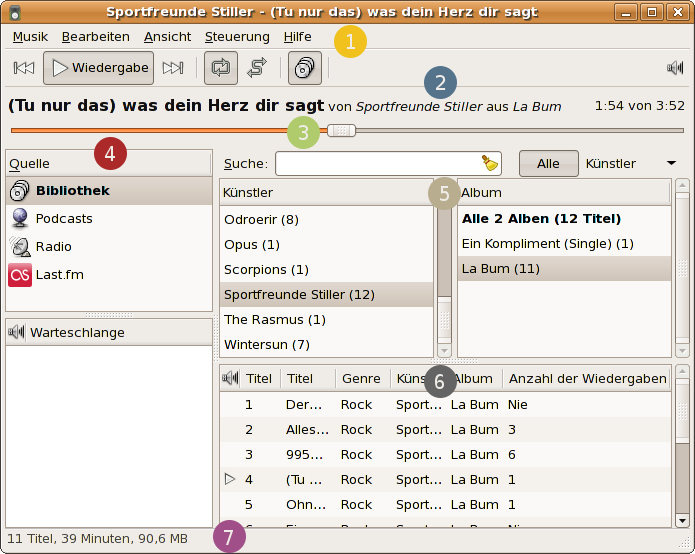Skip to next track icon
The image size is (695, 554).
point(172,68)
